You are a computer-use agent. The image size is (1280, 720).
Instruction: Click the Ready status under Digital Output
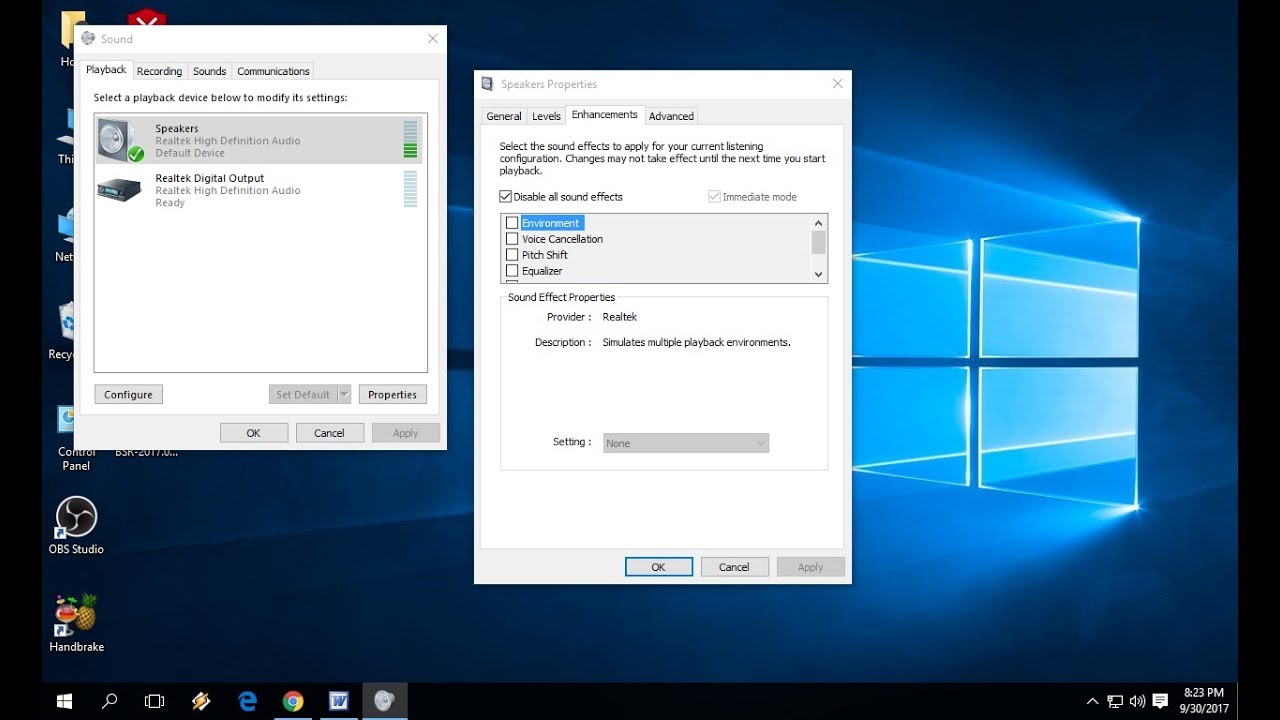click(x=170, y=203)
